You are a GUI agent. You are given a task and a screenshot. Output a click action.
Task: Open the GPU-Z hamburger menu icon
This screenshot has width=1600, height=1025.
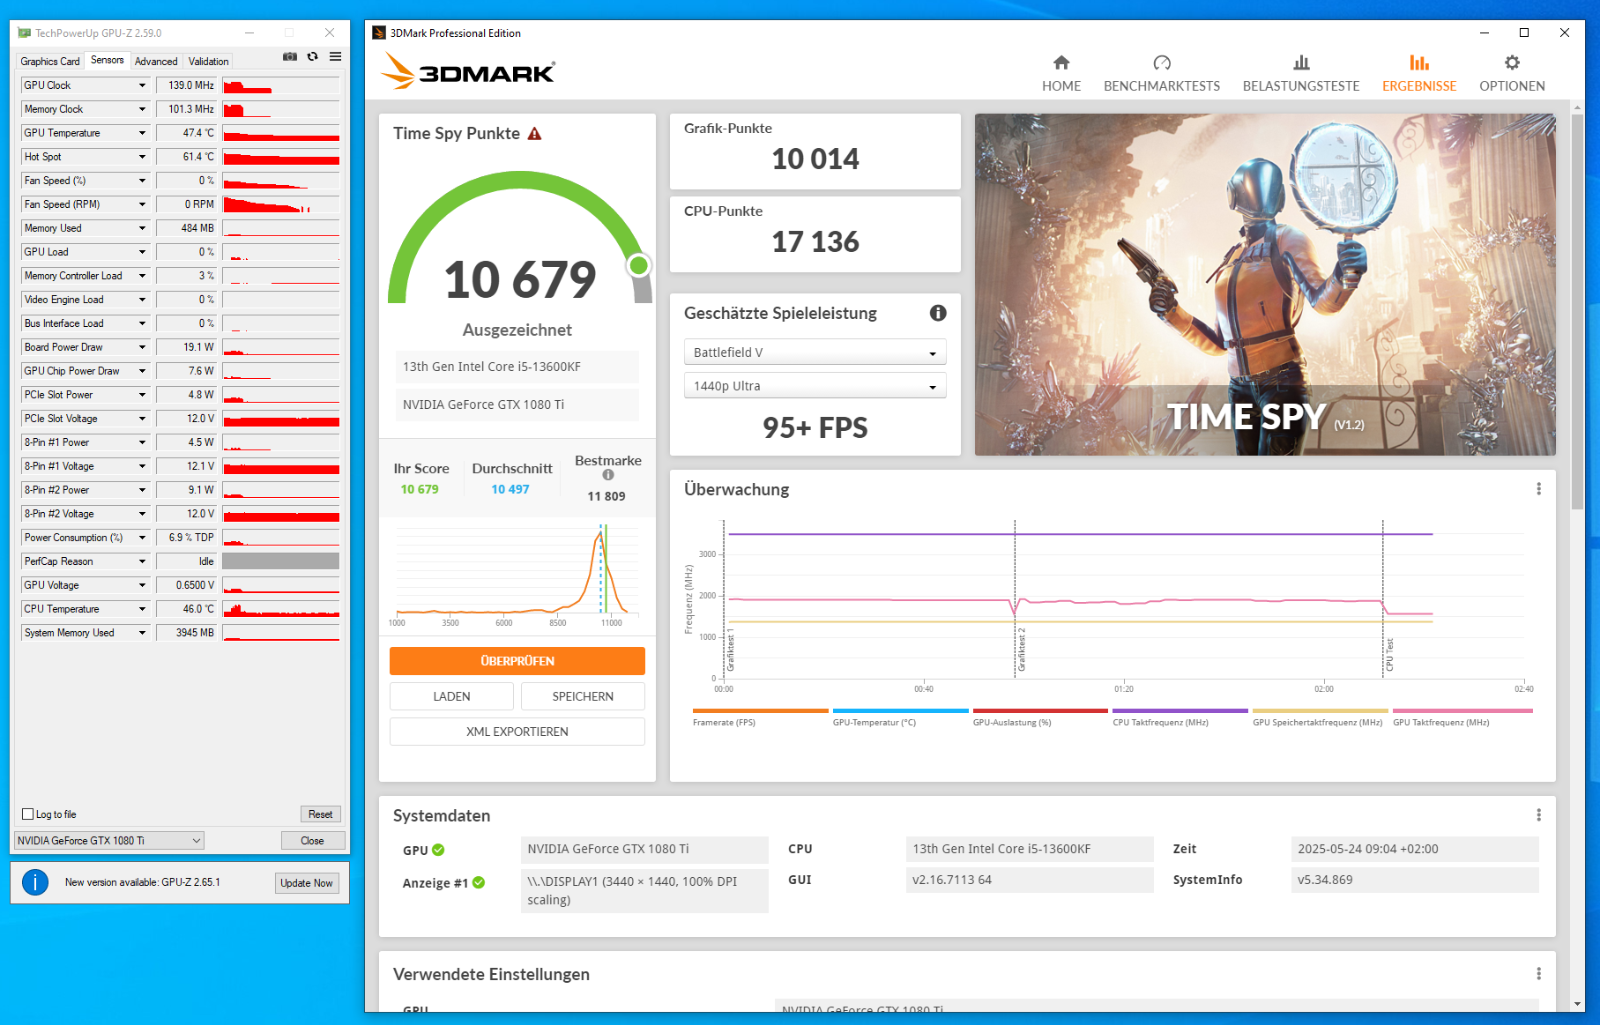pyautogui.click(x=336, y=57)
